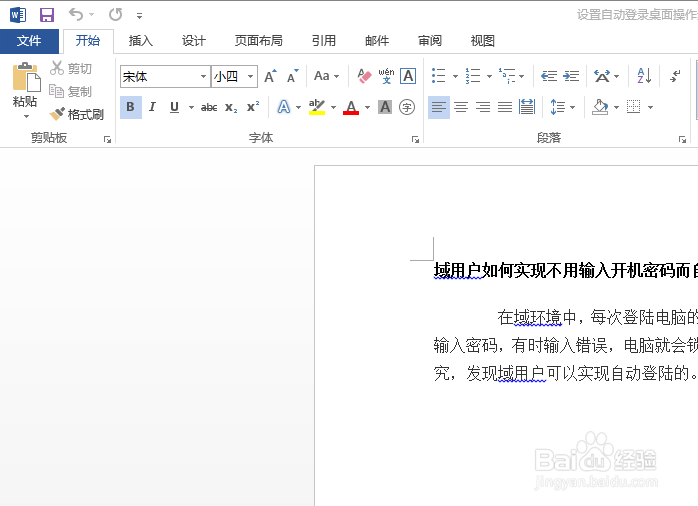Toggle superscript formatting
This screenshot has width=698, height=506.
pyautogui.click(x=253, y=107)
